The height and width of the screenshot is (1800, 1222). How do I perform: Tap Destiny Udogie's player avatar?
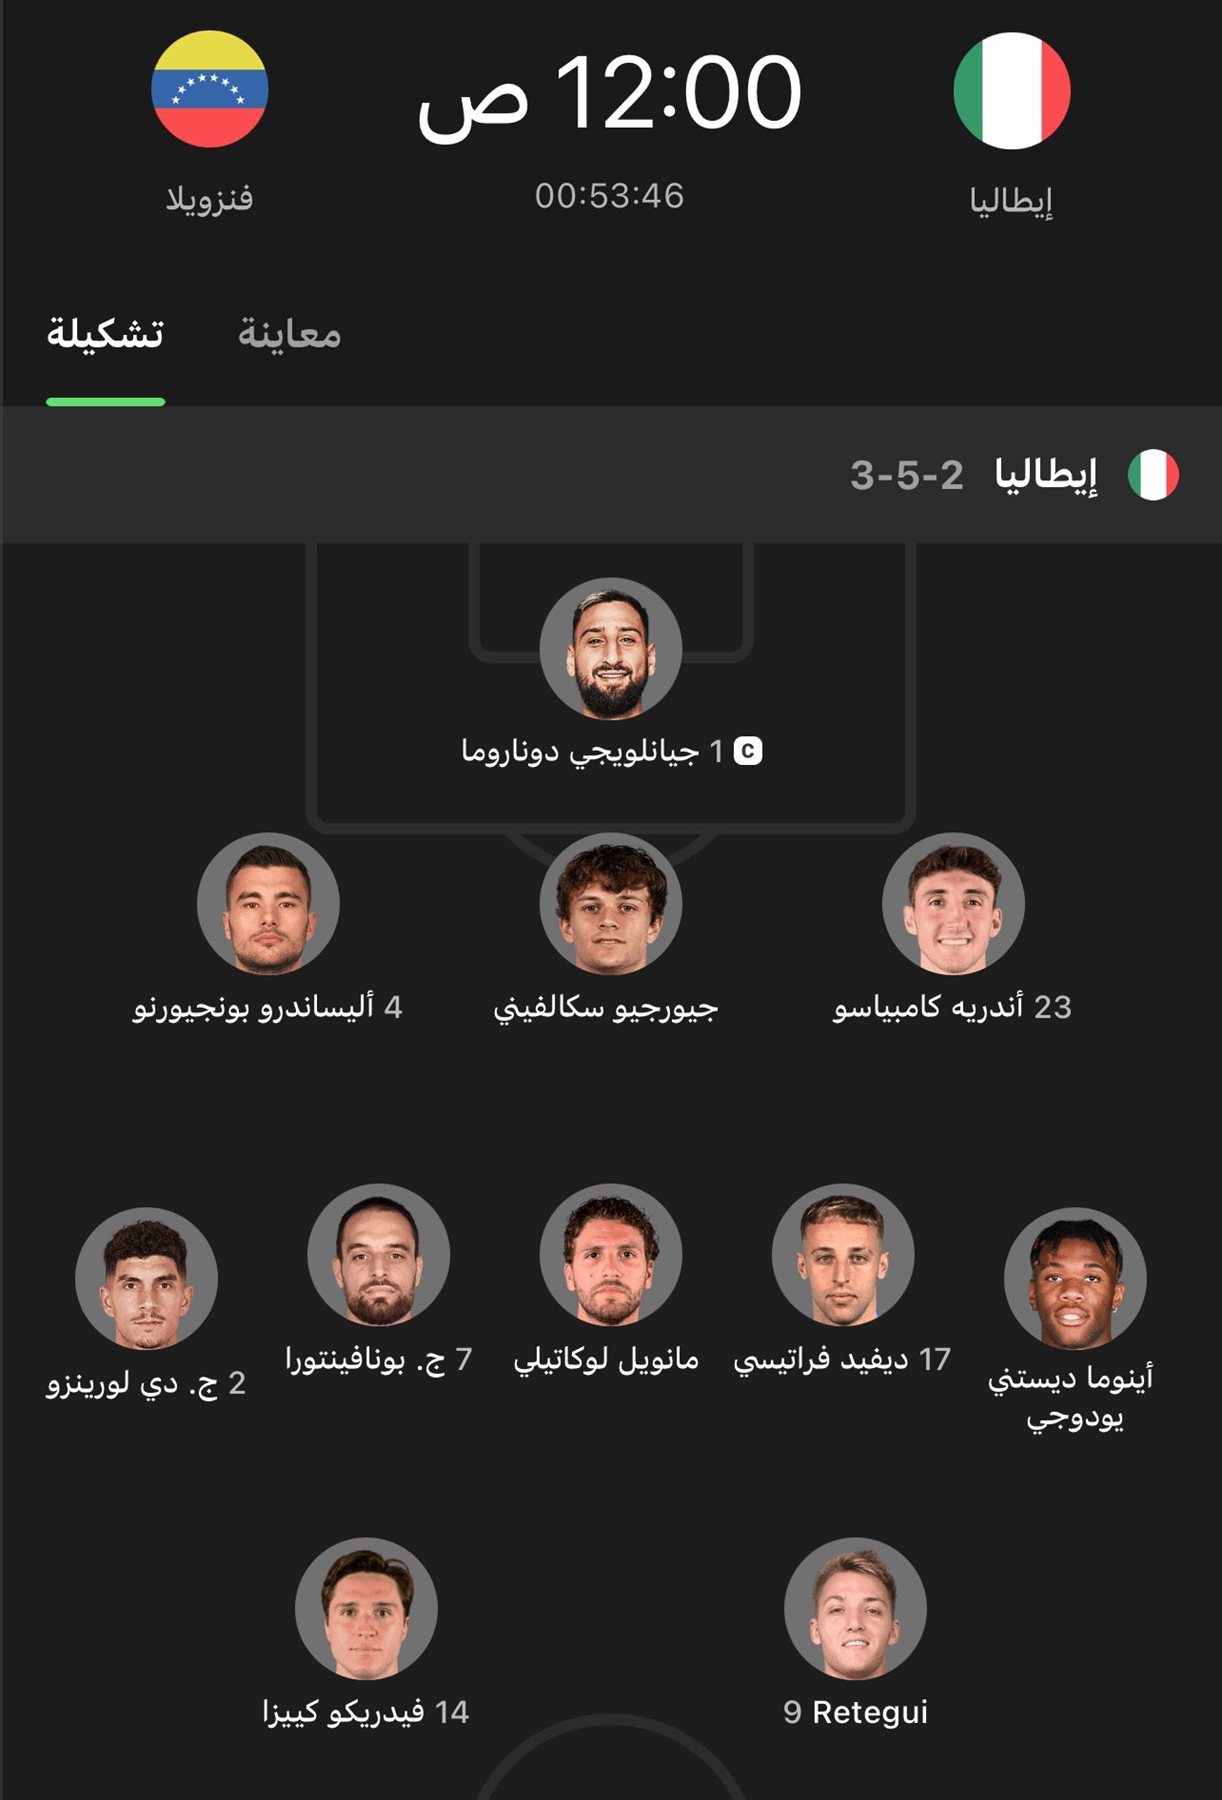point(1075,1278)
